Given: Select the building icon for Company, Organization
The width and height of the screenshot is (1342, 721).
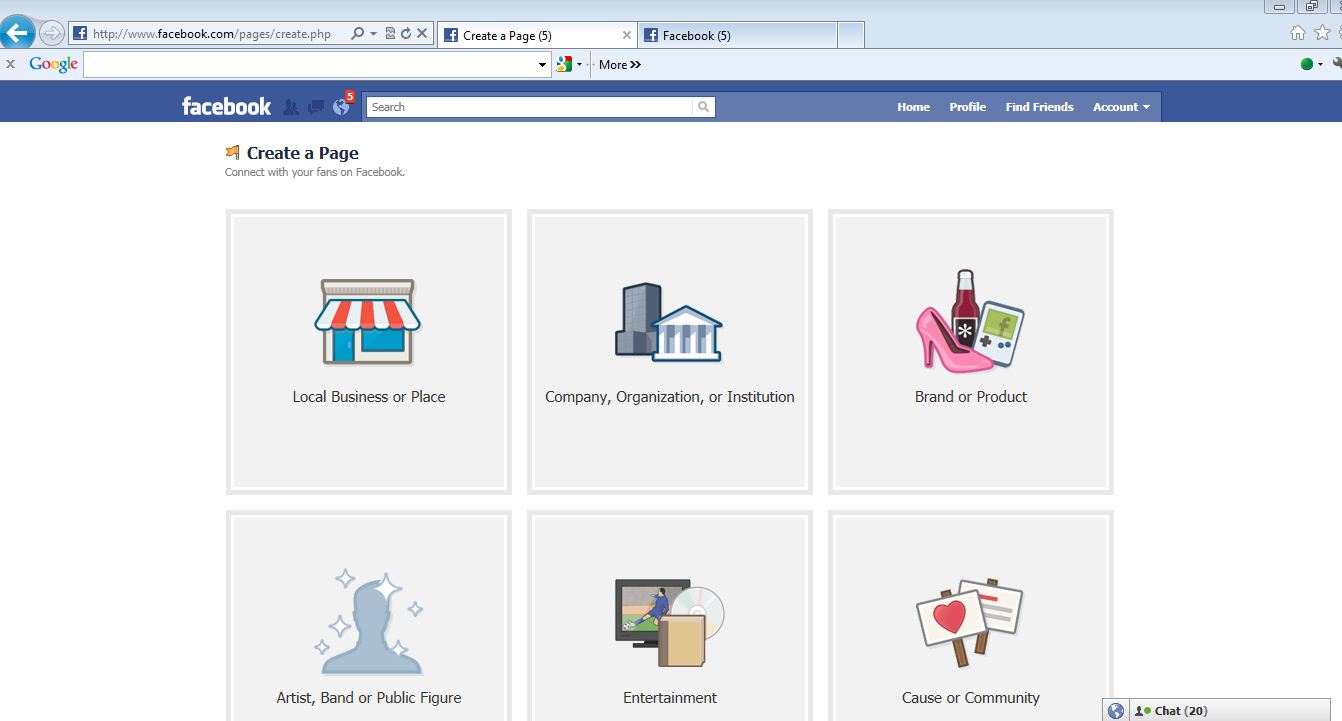Looking at the screenshot, I should tap(668, 322).
